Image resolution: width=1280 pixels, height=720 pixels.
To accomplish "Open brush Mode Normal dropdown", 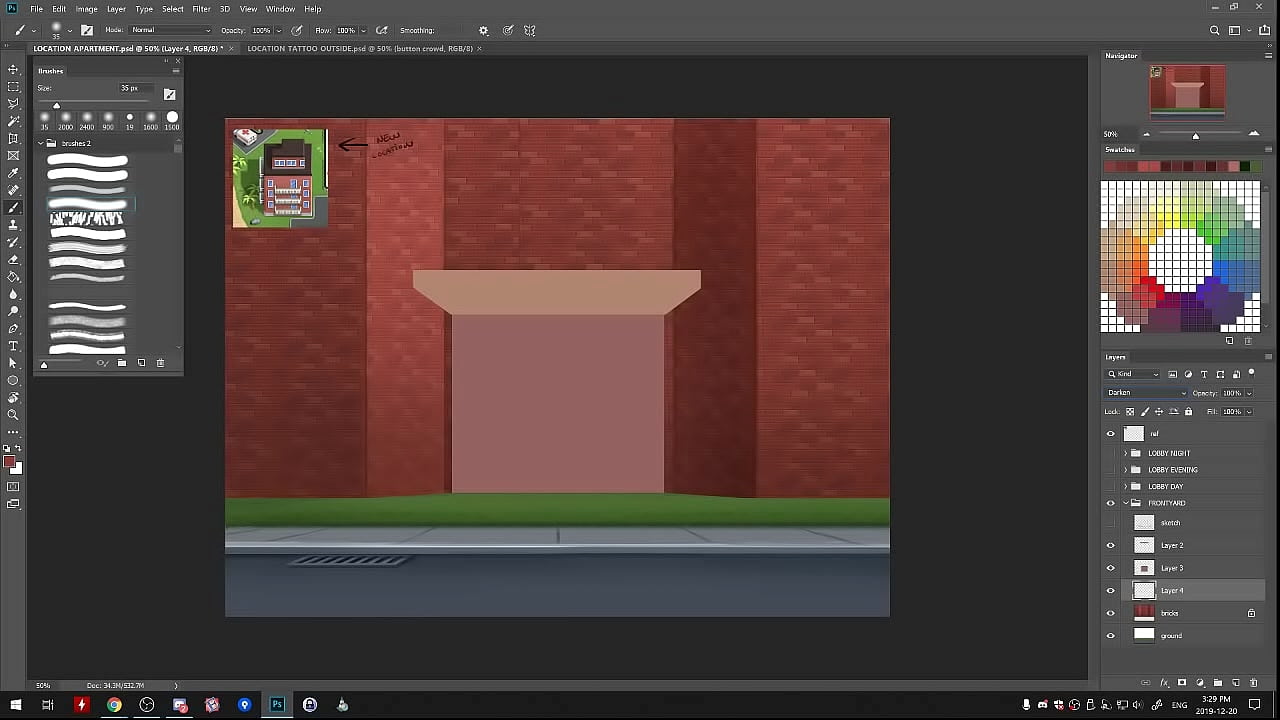I will (x=170, y=30).
